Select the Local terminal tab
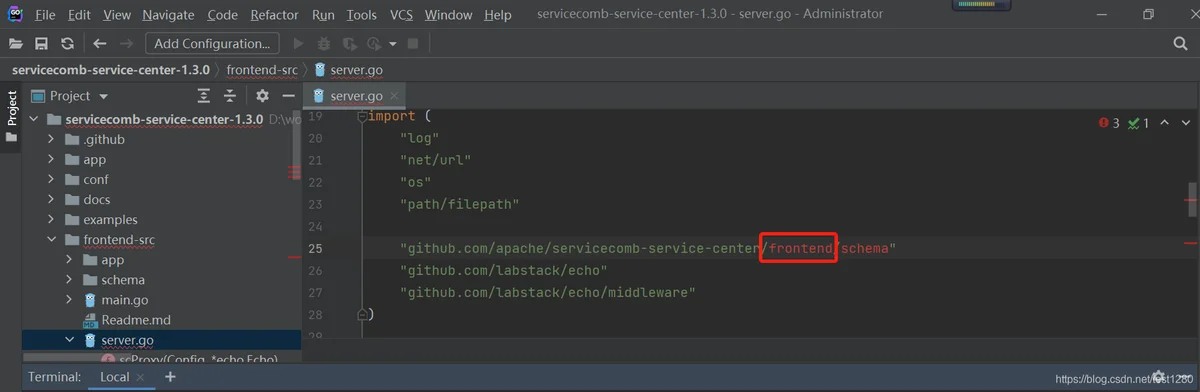 point(115,377)
